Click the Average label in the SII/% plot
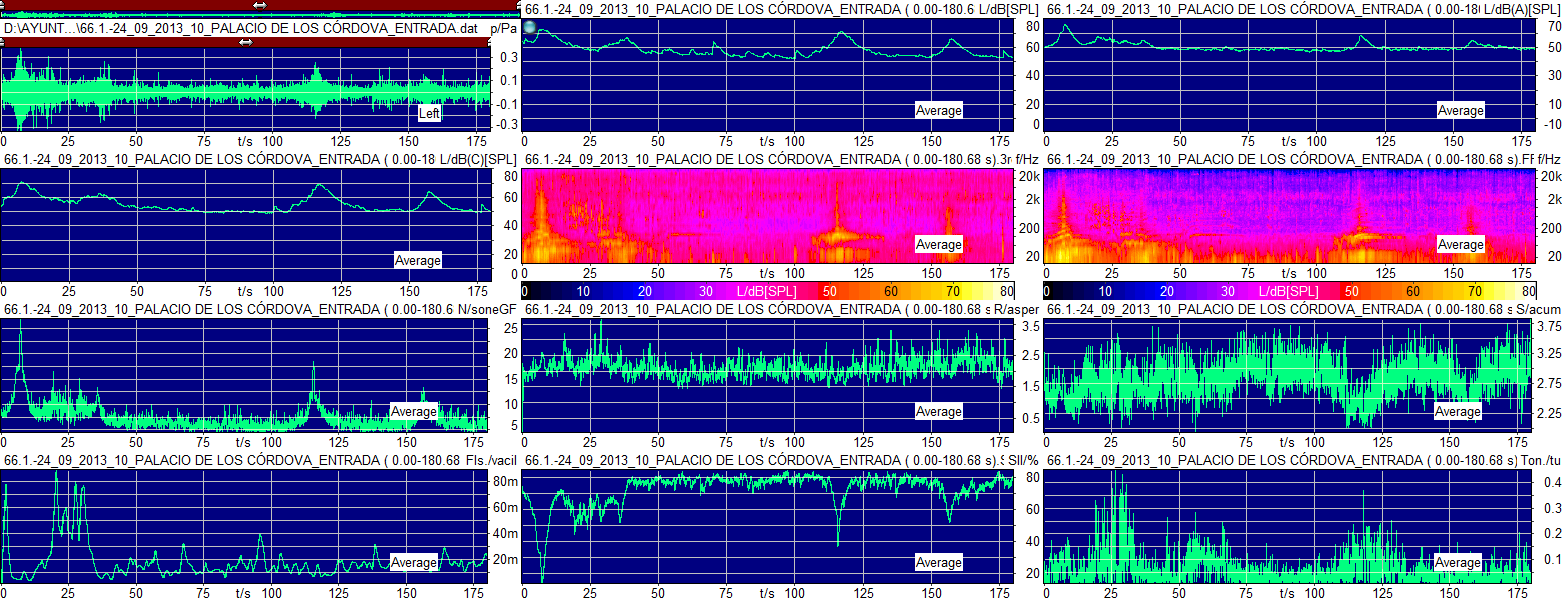 tap(938, 563)
